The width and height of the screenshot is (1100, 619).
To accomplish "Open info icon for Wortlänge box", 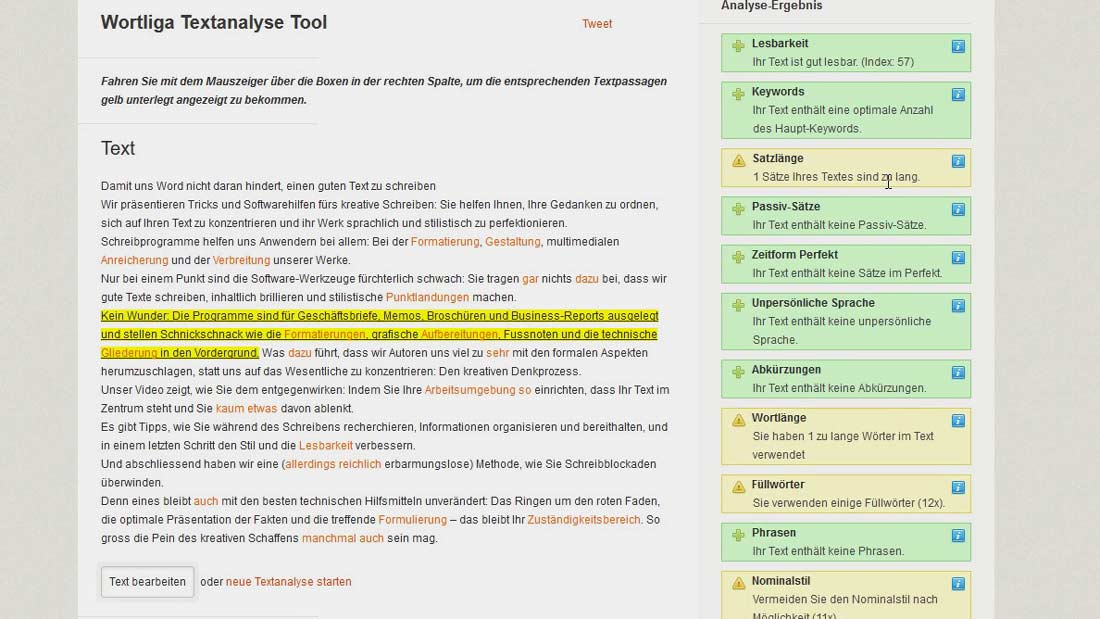I will 958,421.
